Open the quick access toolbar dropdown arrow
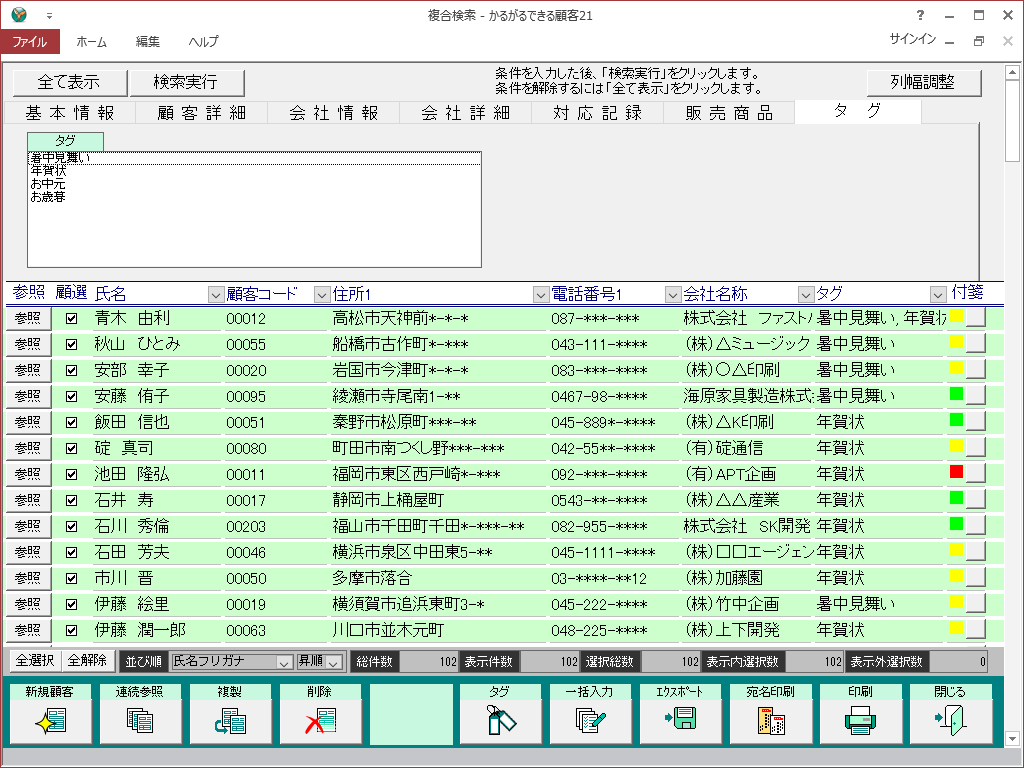Screen dimensions: 1024x768 coord(50,16)
